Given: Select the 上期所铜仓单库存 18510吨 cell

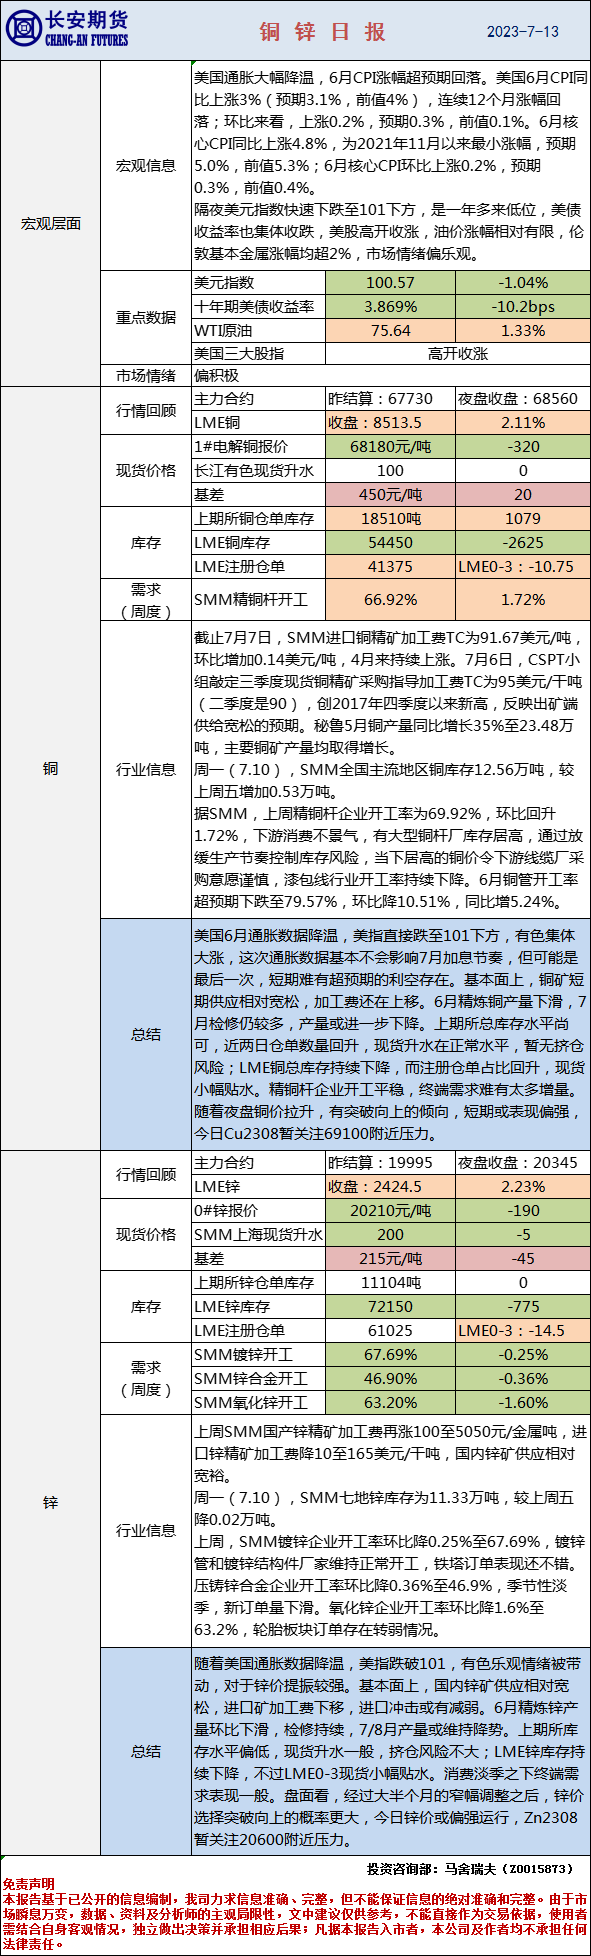Looking at the screenshot, I should (390, 519).
